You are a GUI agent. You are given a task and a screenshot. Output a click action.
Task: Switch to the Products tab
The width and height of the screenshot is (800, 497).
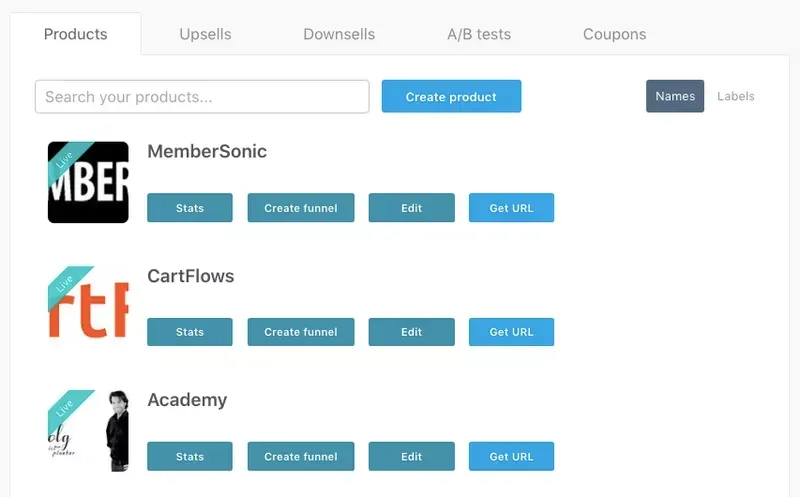pyautogui.click(x=76, y=34)
